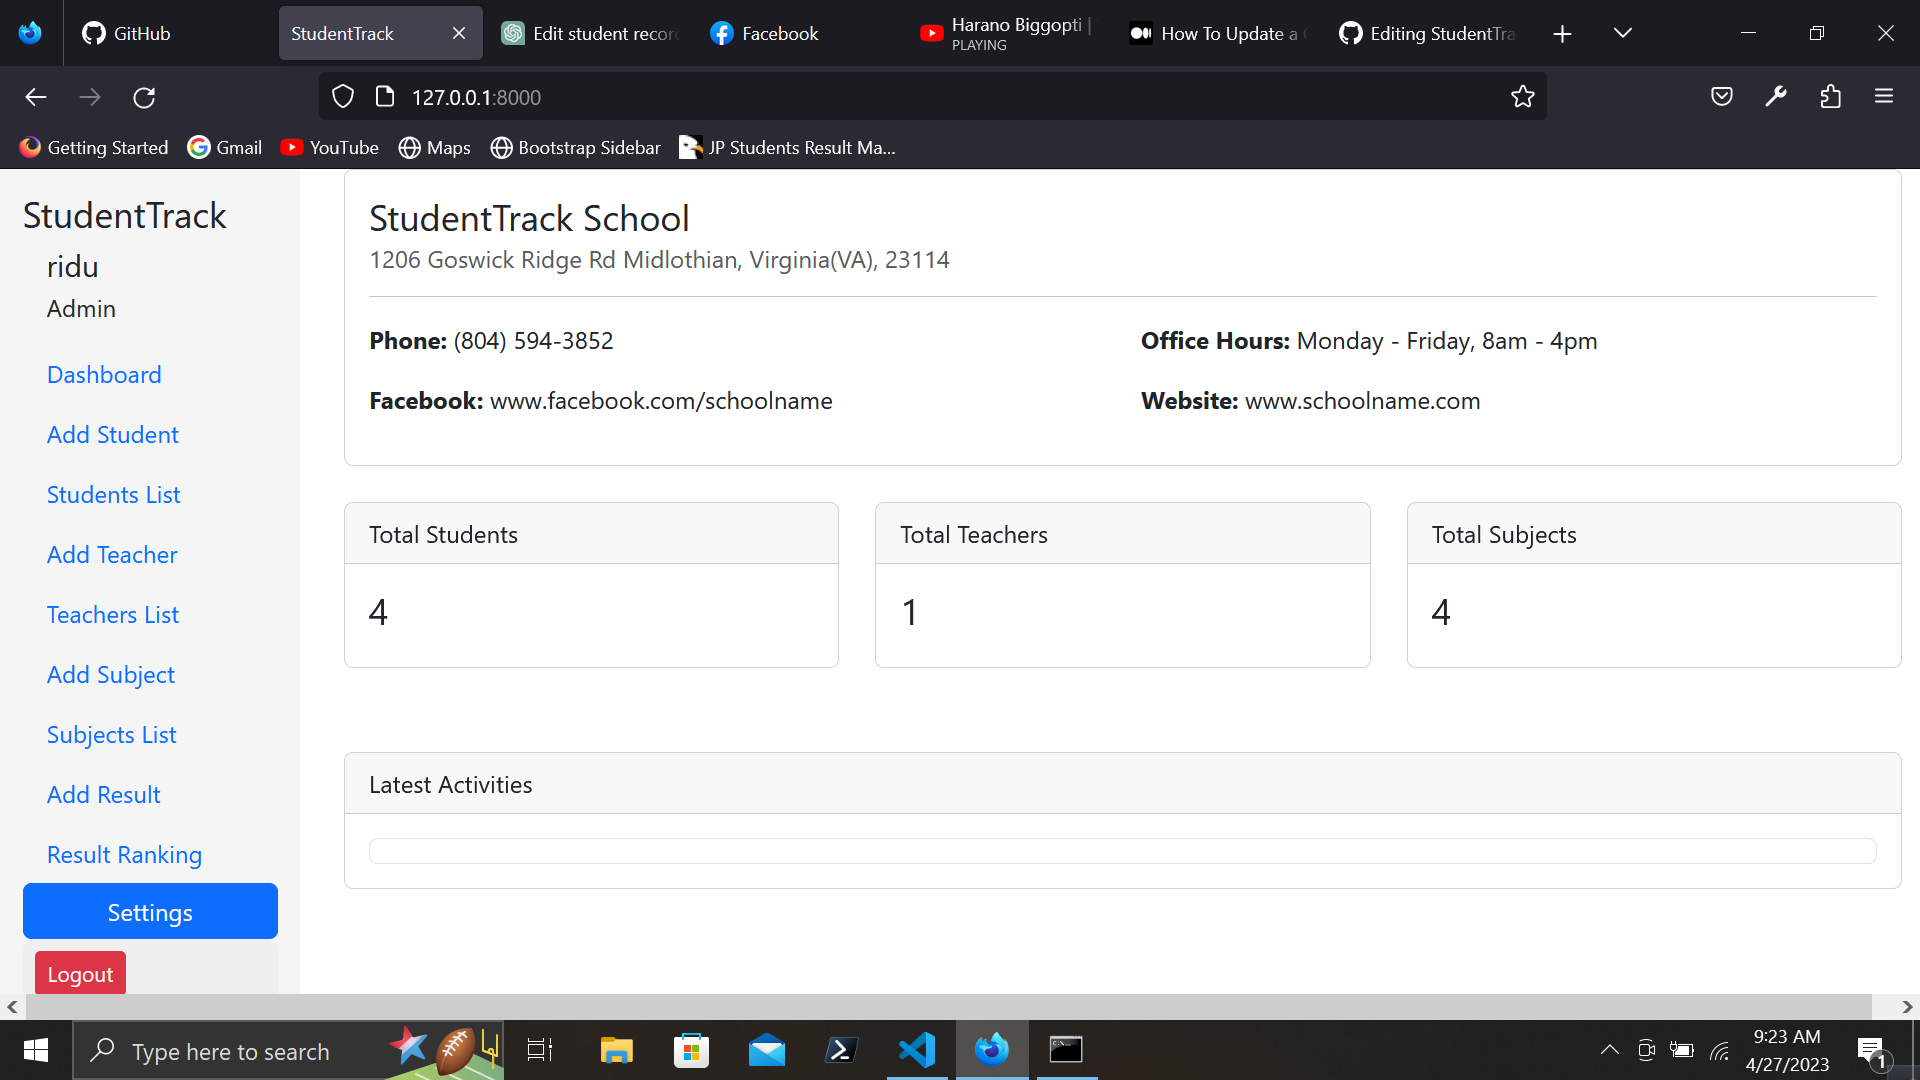Go to the Result Ranking page
The image size is (1920, 1080).
coord(124,855)
